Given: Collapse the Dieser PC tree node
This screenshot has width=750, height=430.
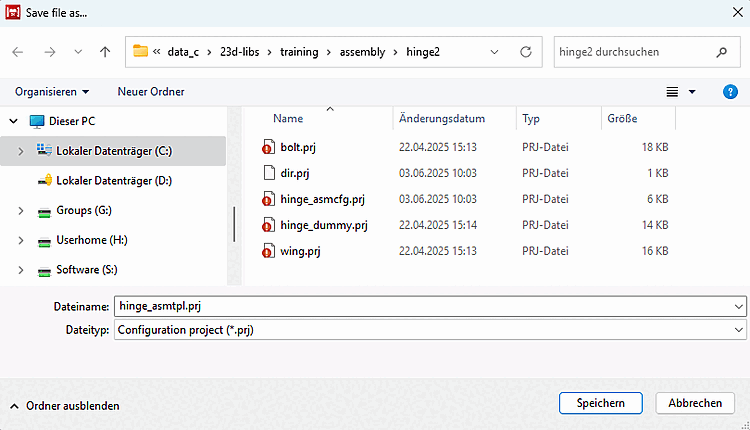Looking at the screenshot, I should click(x=14, y=121).
